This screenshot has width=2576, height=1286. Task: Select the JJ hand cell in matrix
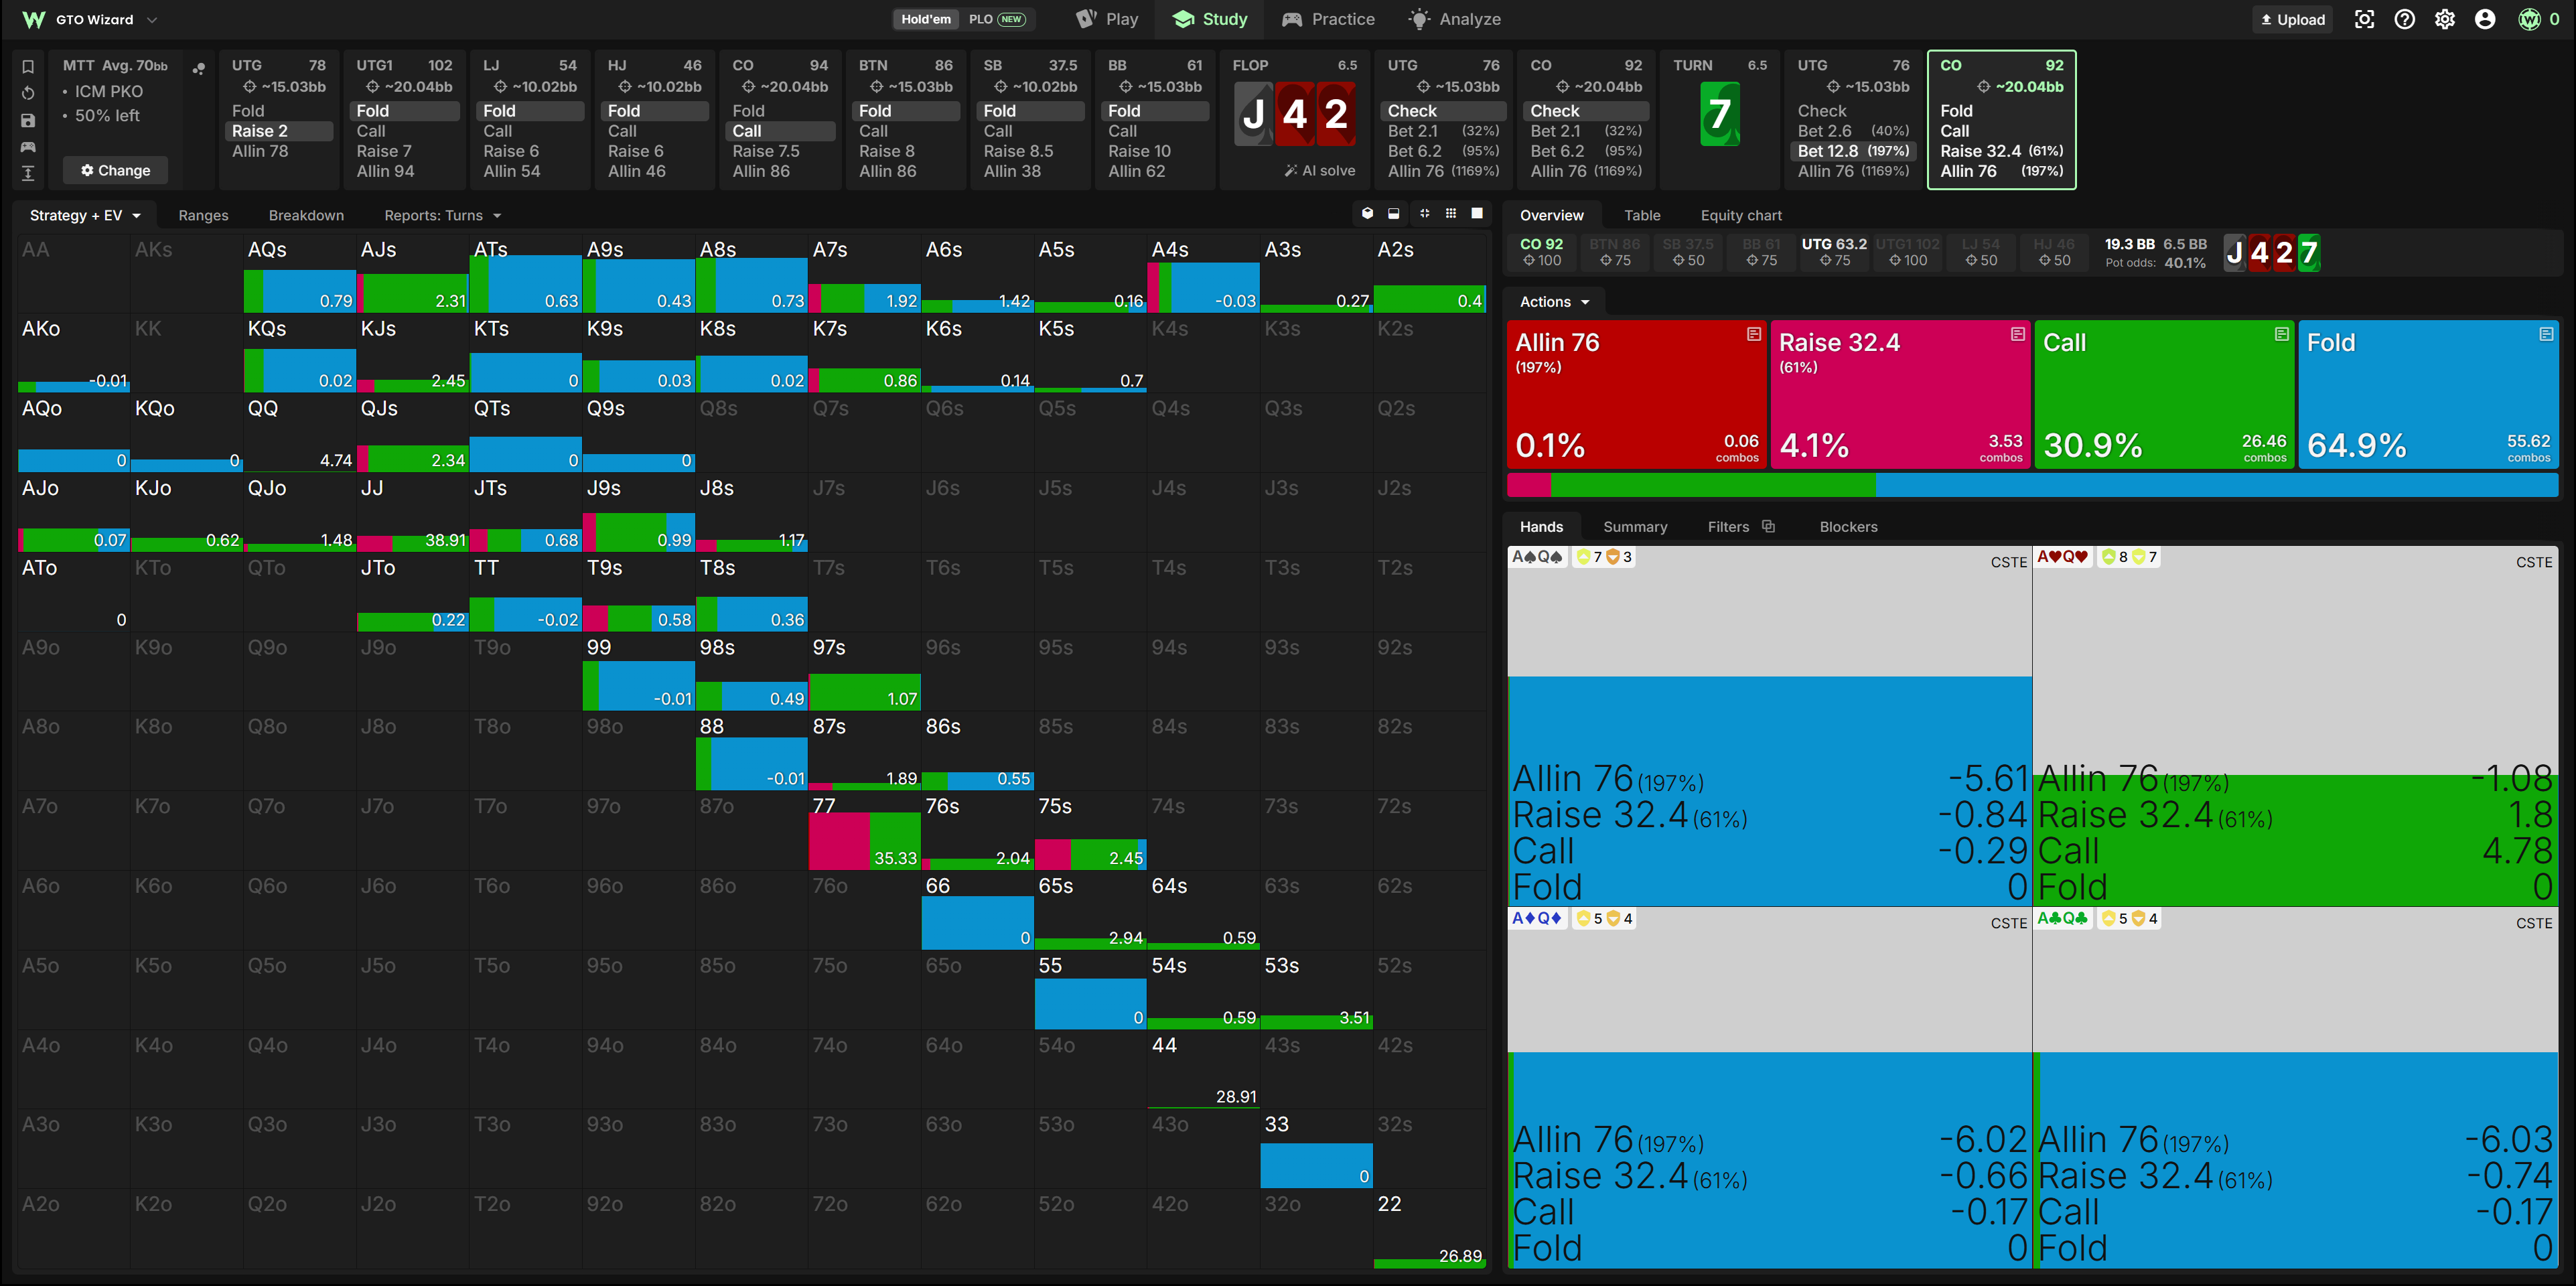click(x=413, y=513)
